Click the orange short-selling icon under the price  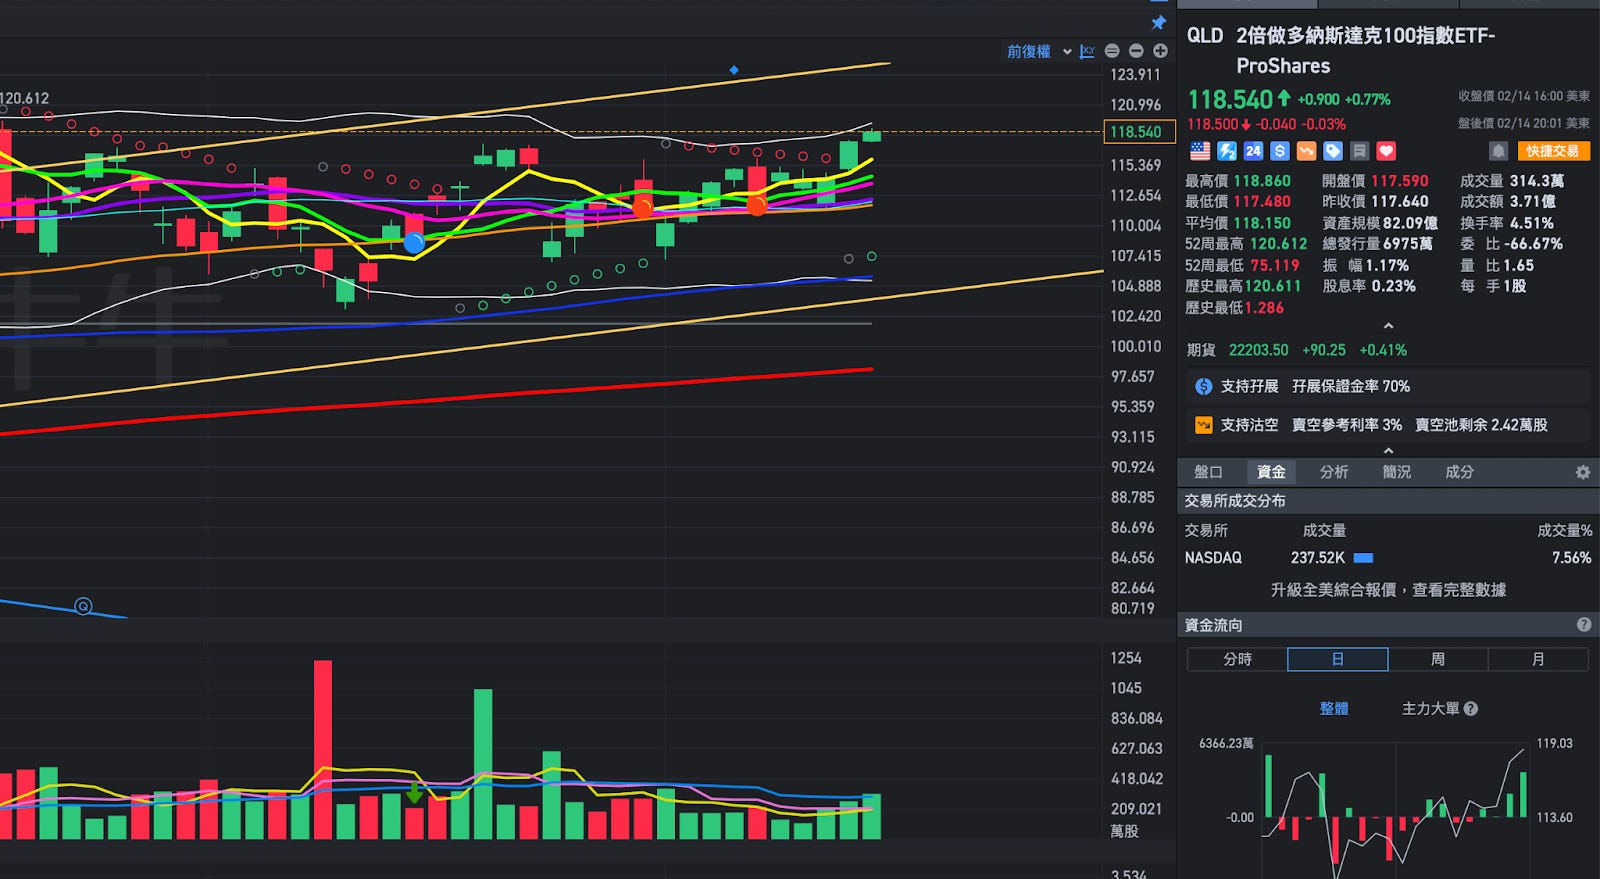point(1306,151)
